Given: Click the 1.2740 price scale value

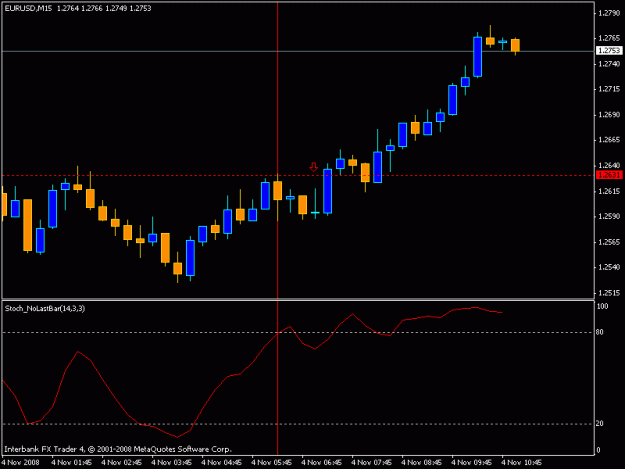Looking at the screenshot, I should (609, 64).
